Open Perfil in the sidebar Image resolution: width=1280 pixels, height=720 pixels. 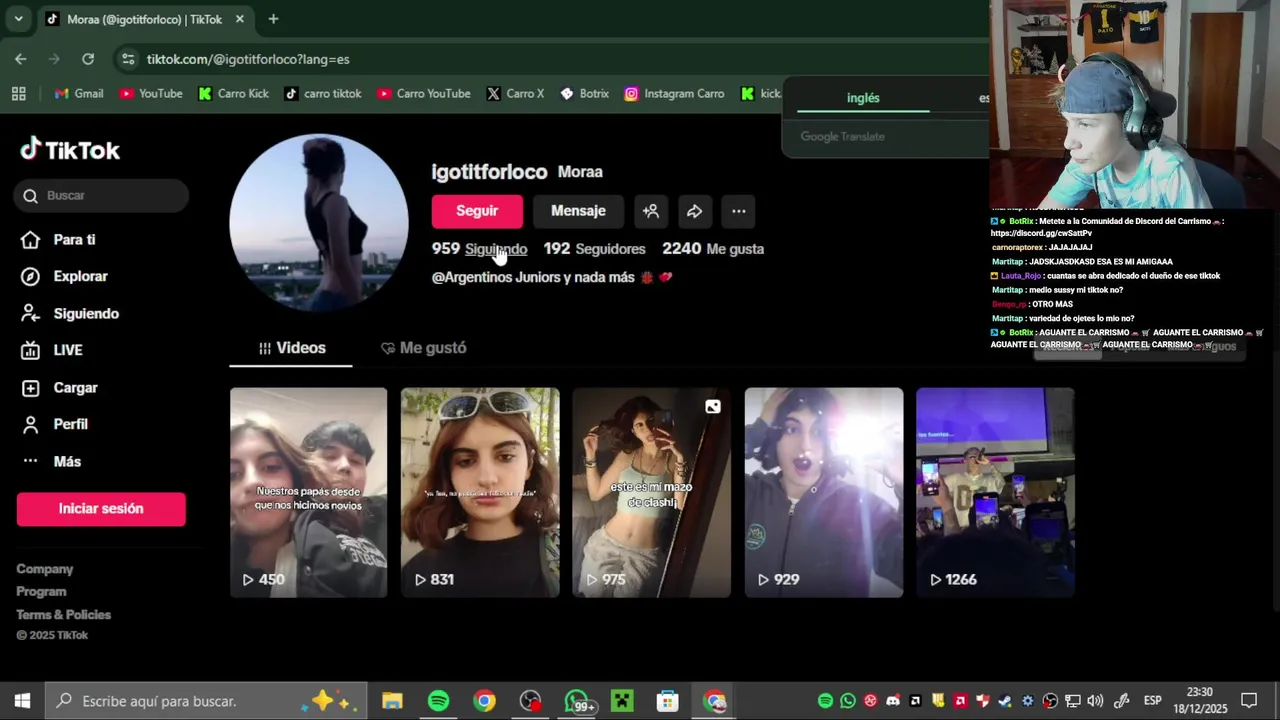(55, 424)
